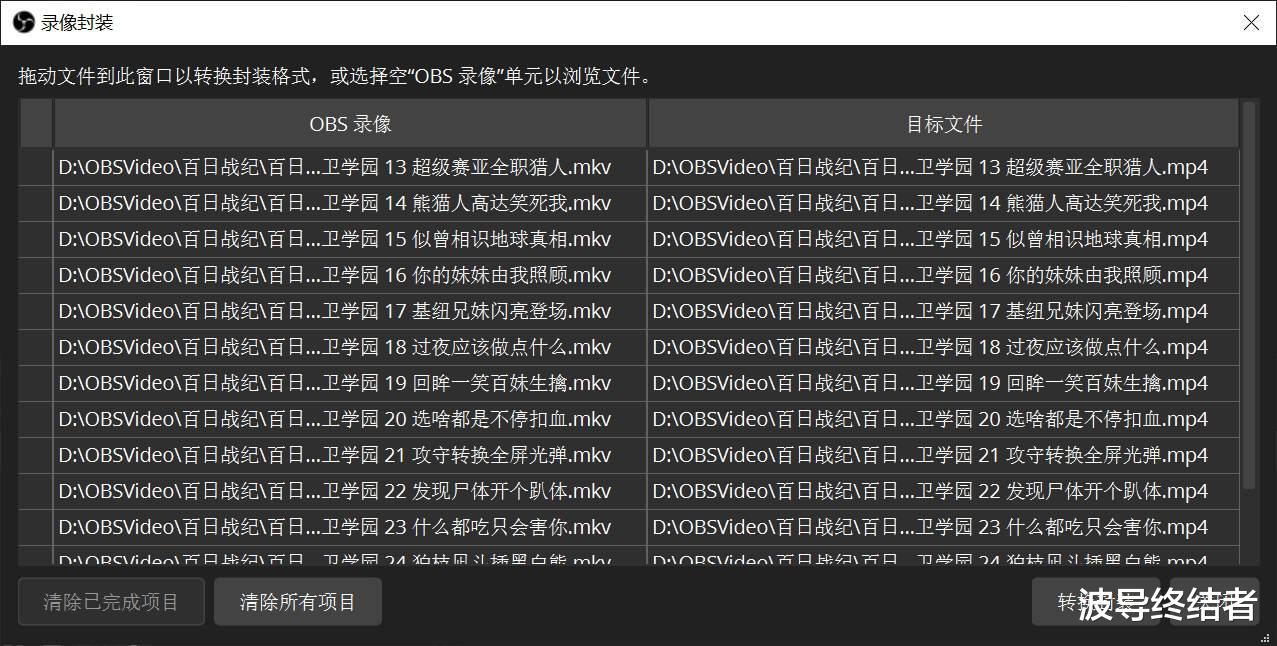The height and width of the screenshot is (646, 1277).
Task: Click the 清除所有项目 button
Action: click(298, 602)
